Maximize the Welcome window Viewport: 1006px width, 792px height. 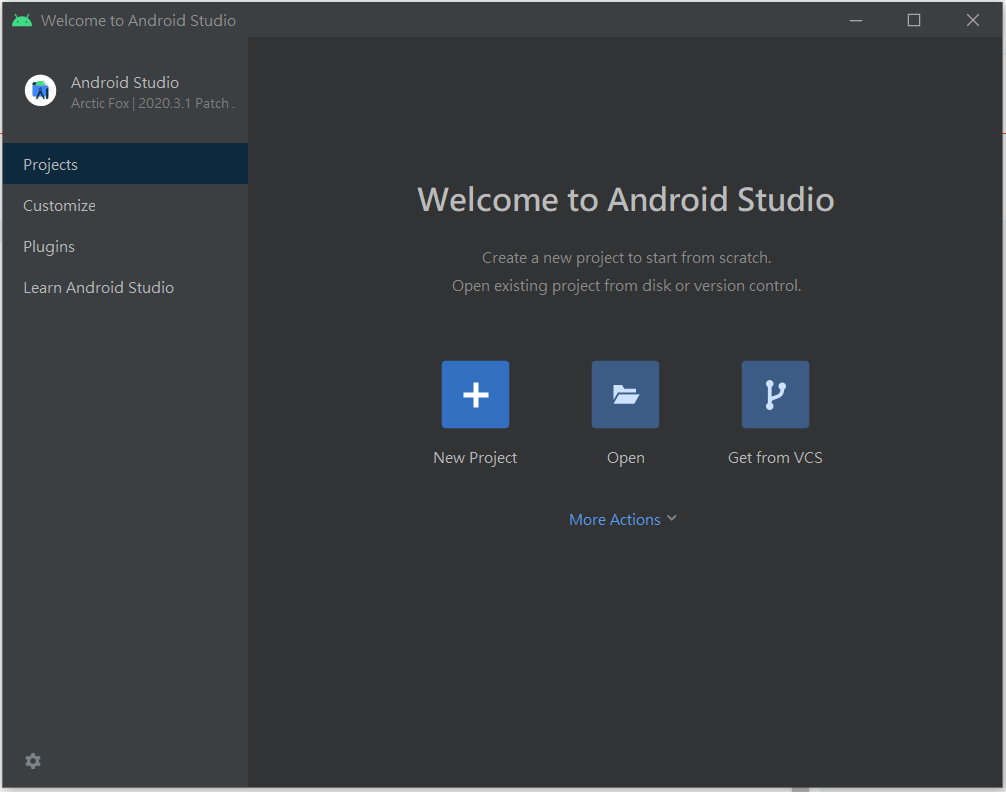click(914, 21)
